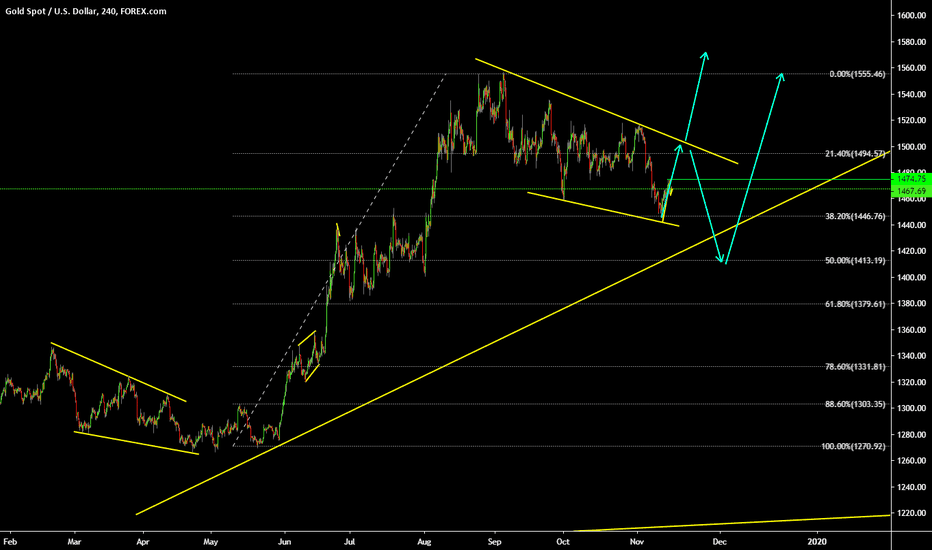
Task: Select the Sep label on time axis
Action: (x=496, y=541)
